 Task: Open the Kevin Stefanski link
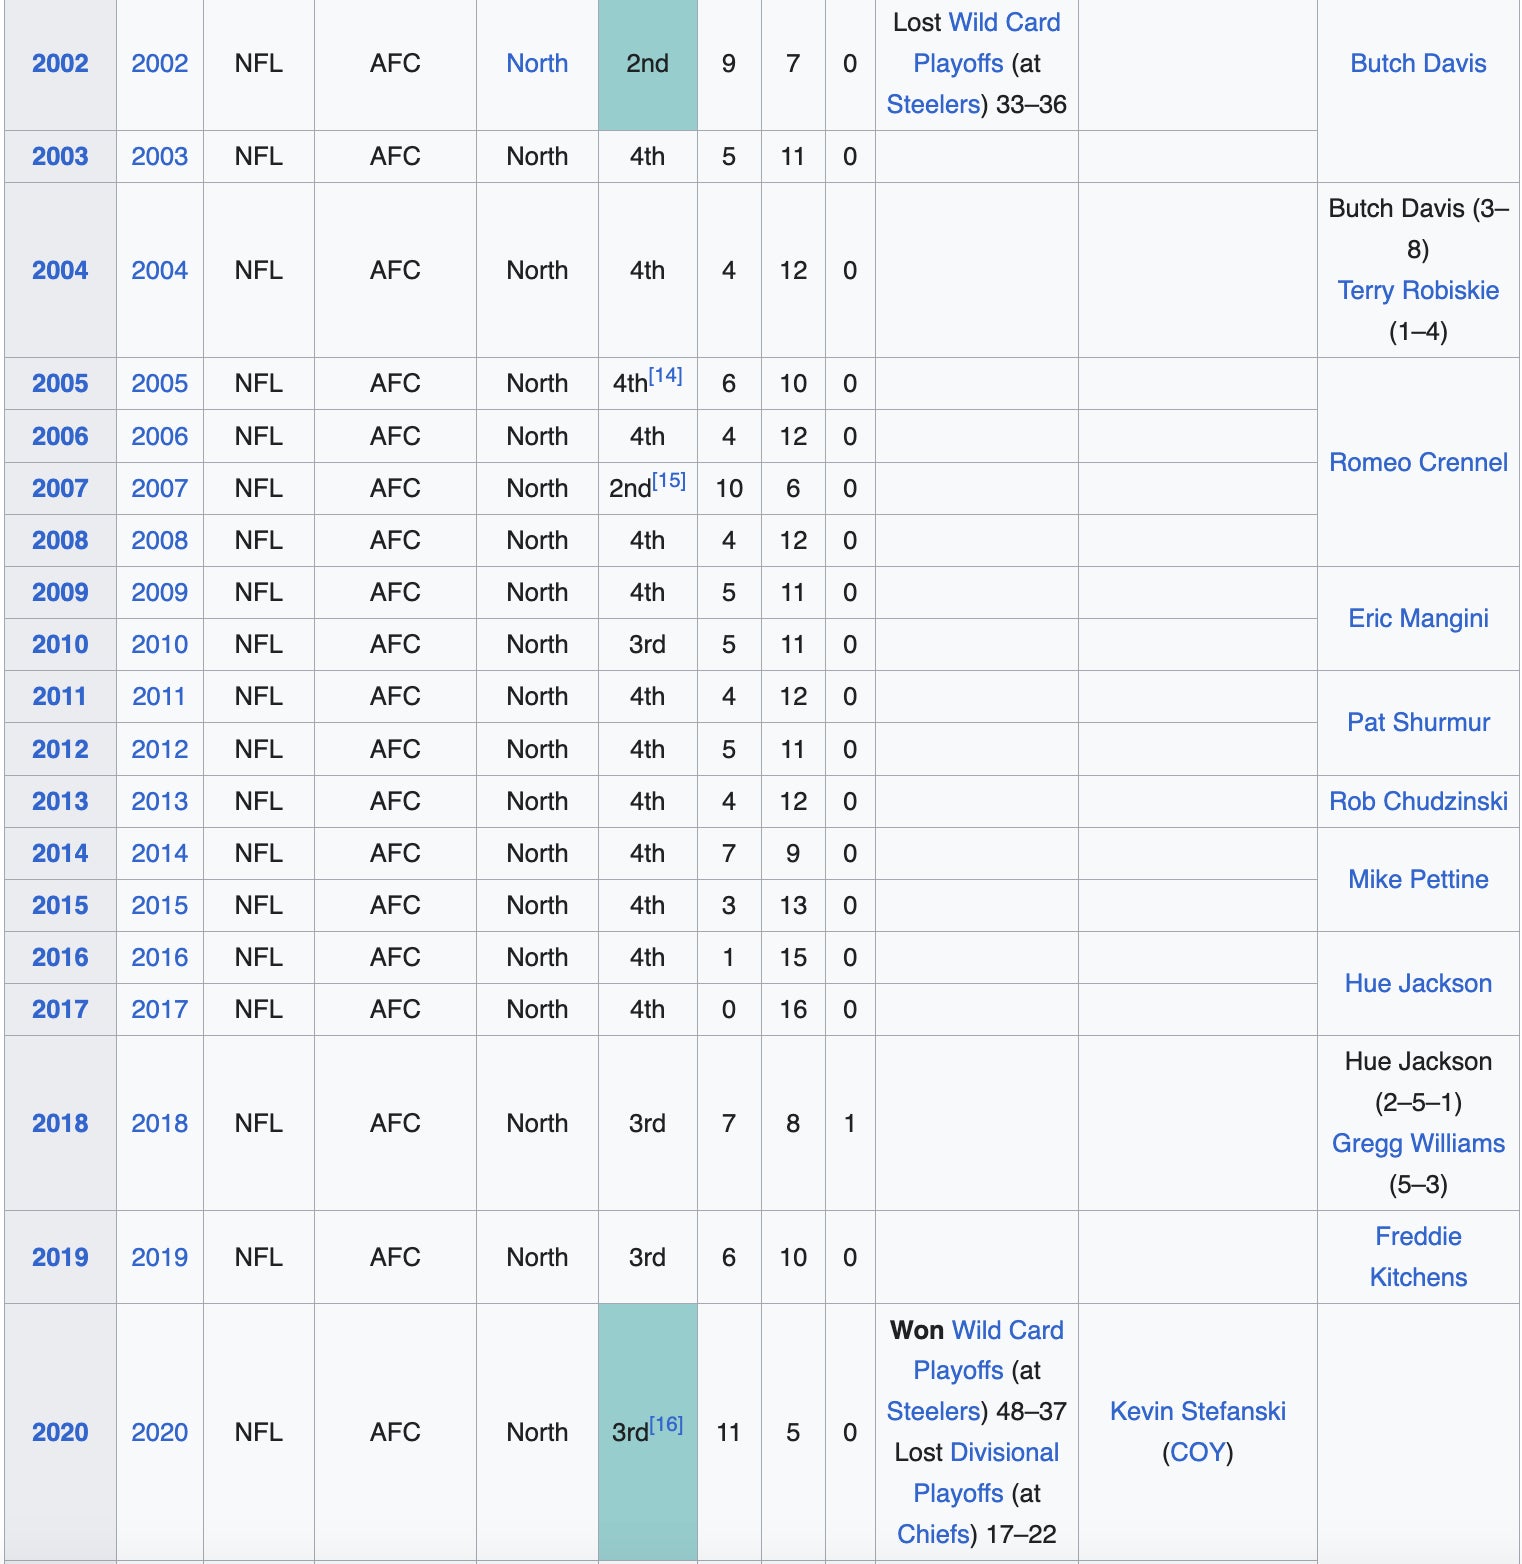1197,1411
